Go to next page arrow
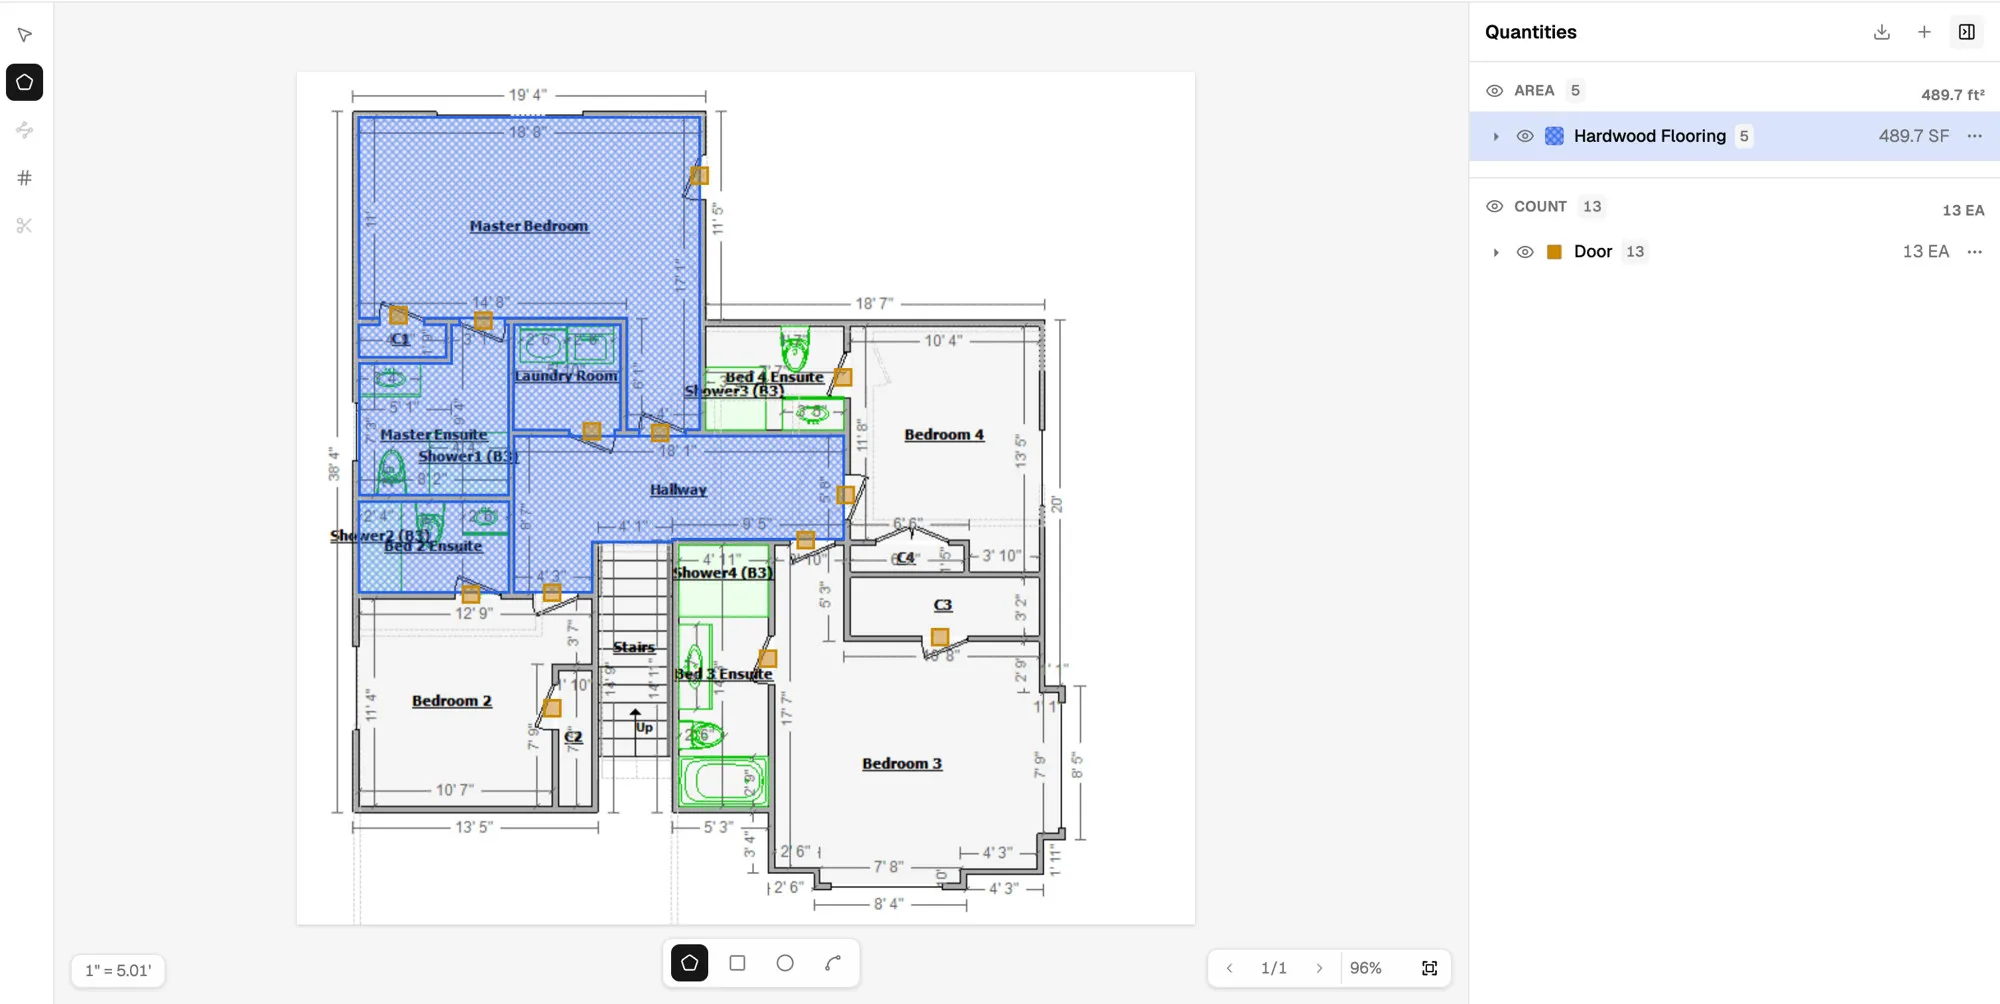 1319,968
